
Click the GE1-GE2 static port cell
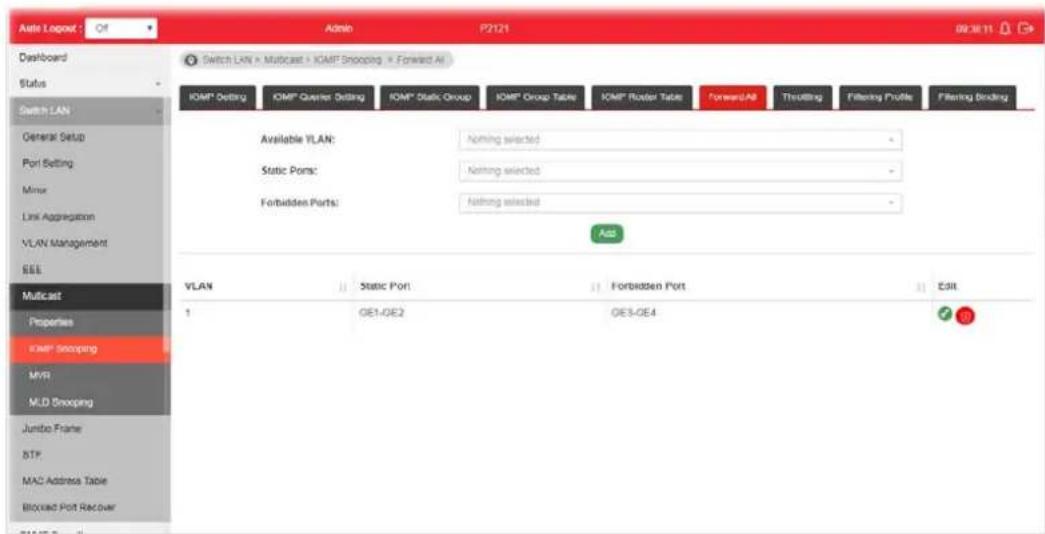381,314
